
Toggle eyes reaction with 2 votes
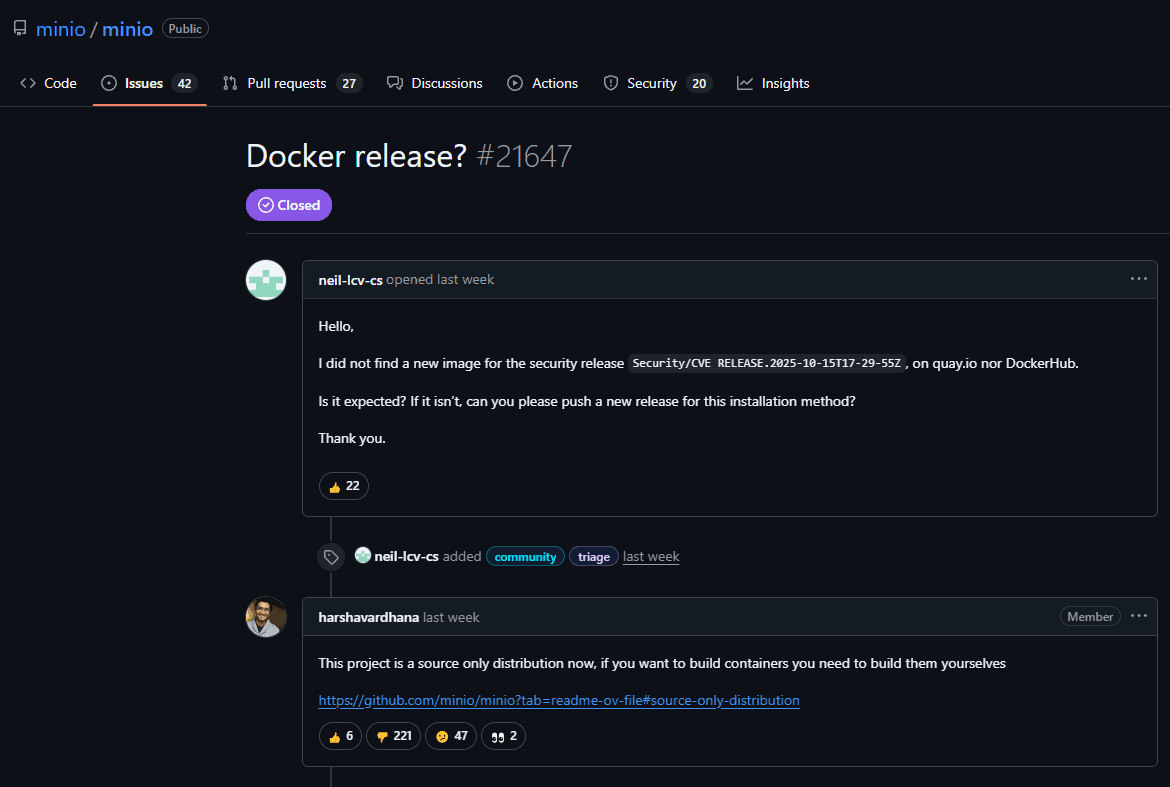click(503, 736)
